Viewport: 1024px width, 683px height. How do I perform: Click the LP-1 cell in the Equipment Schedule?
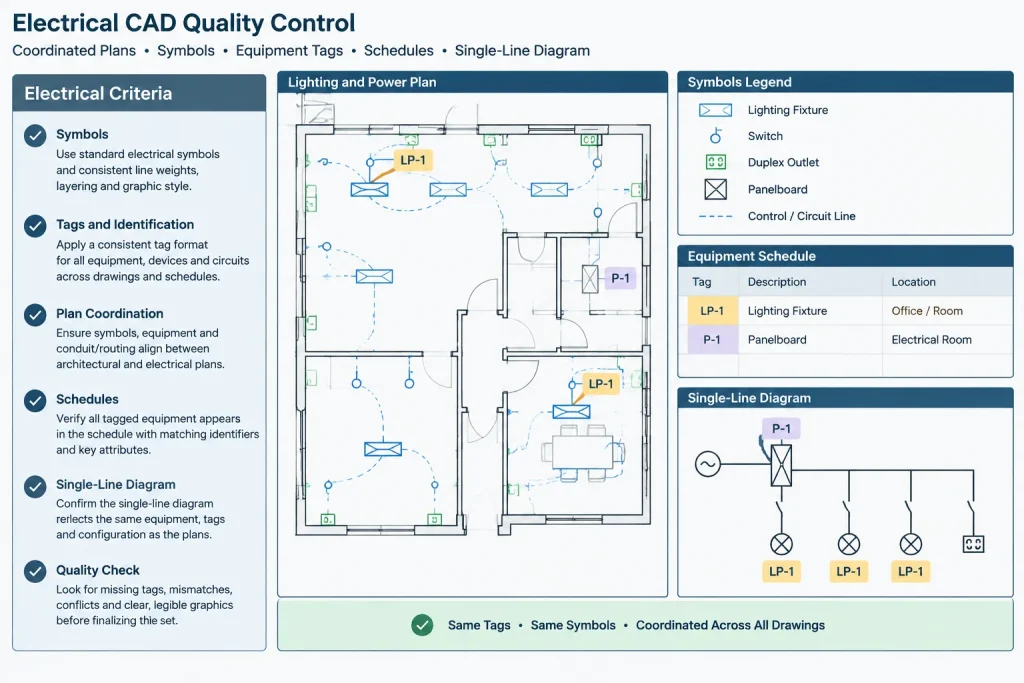[x=712, y=311]
